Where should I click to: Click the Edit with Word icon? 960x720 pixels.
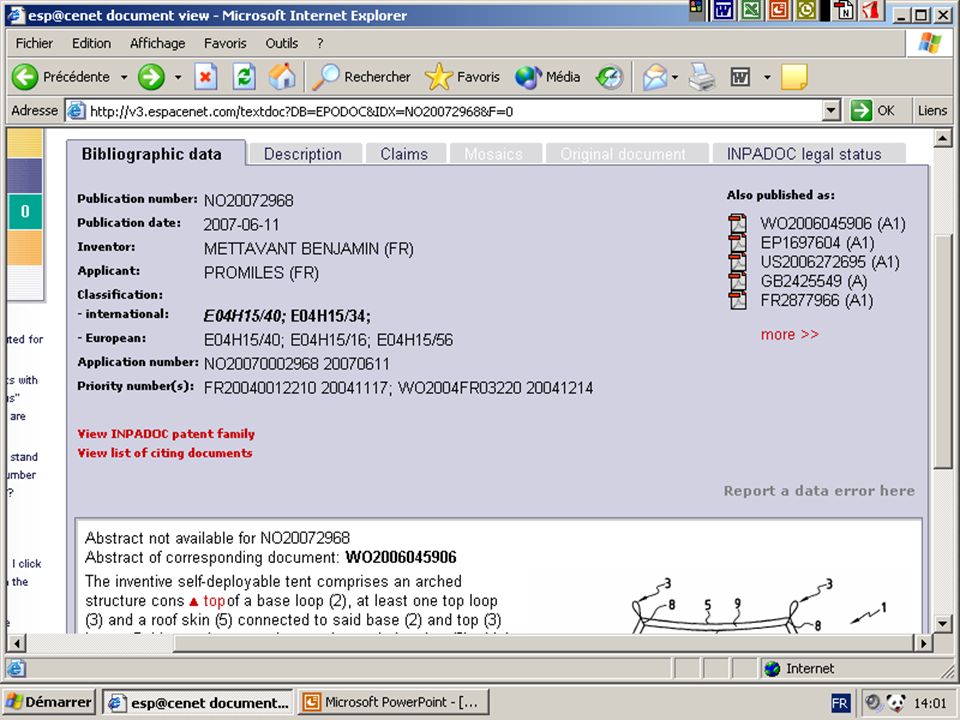point(740,77)
